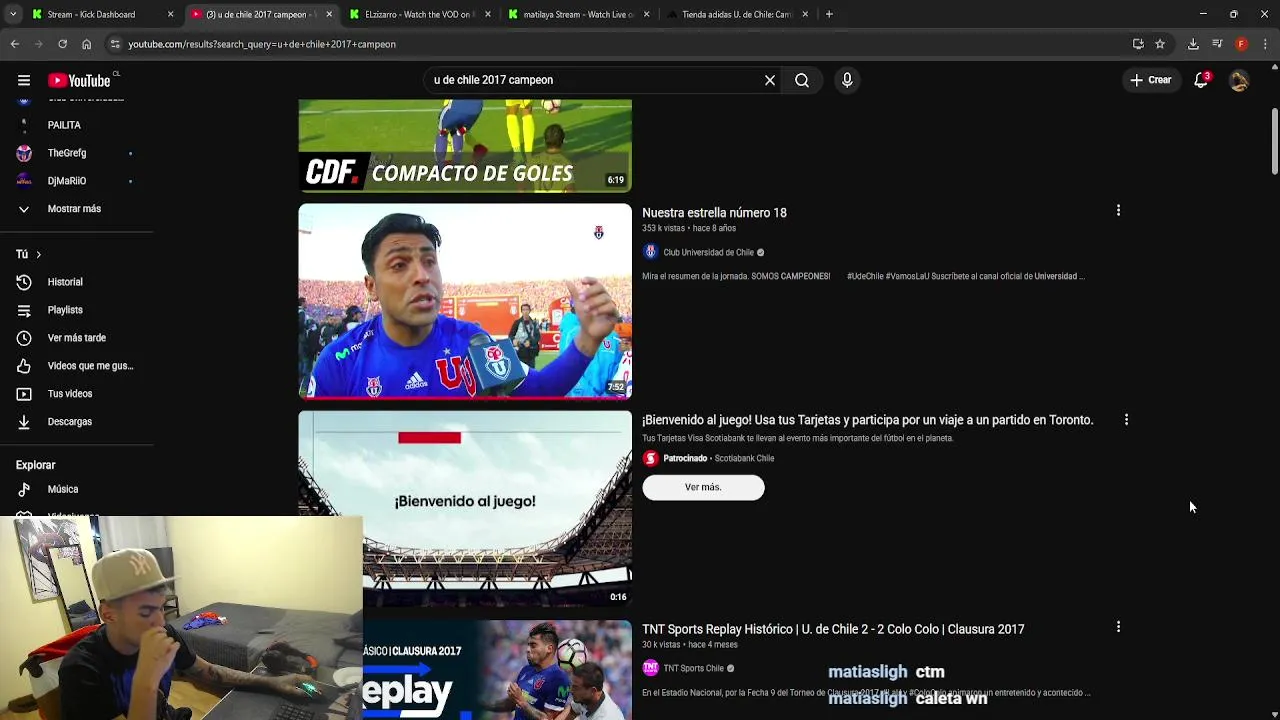
Task: Open the YouTube hamburger guide menu
Action: click(24, 80)
